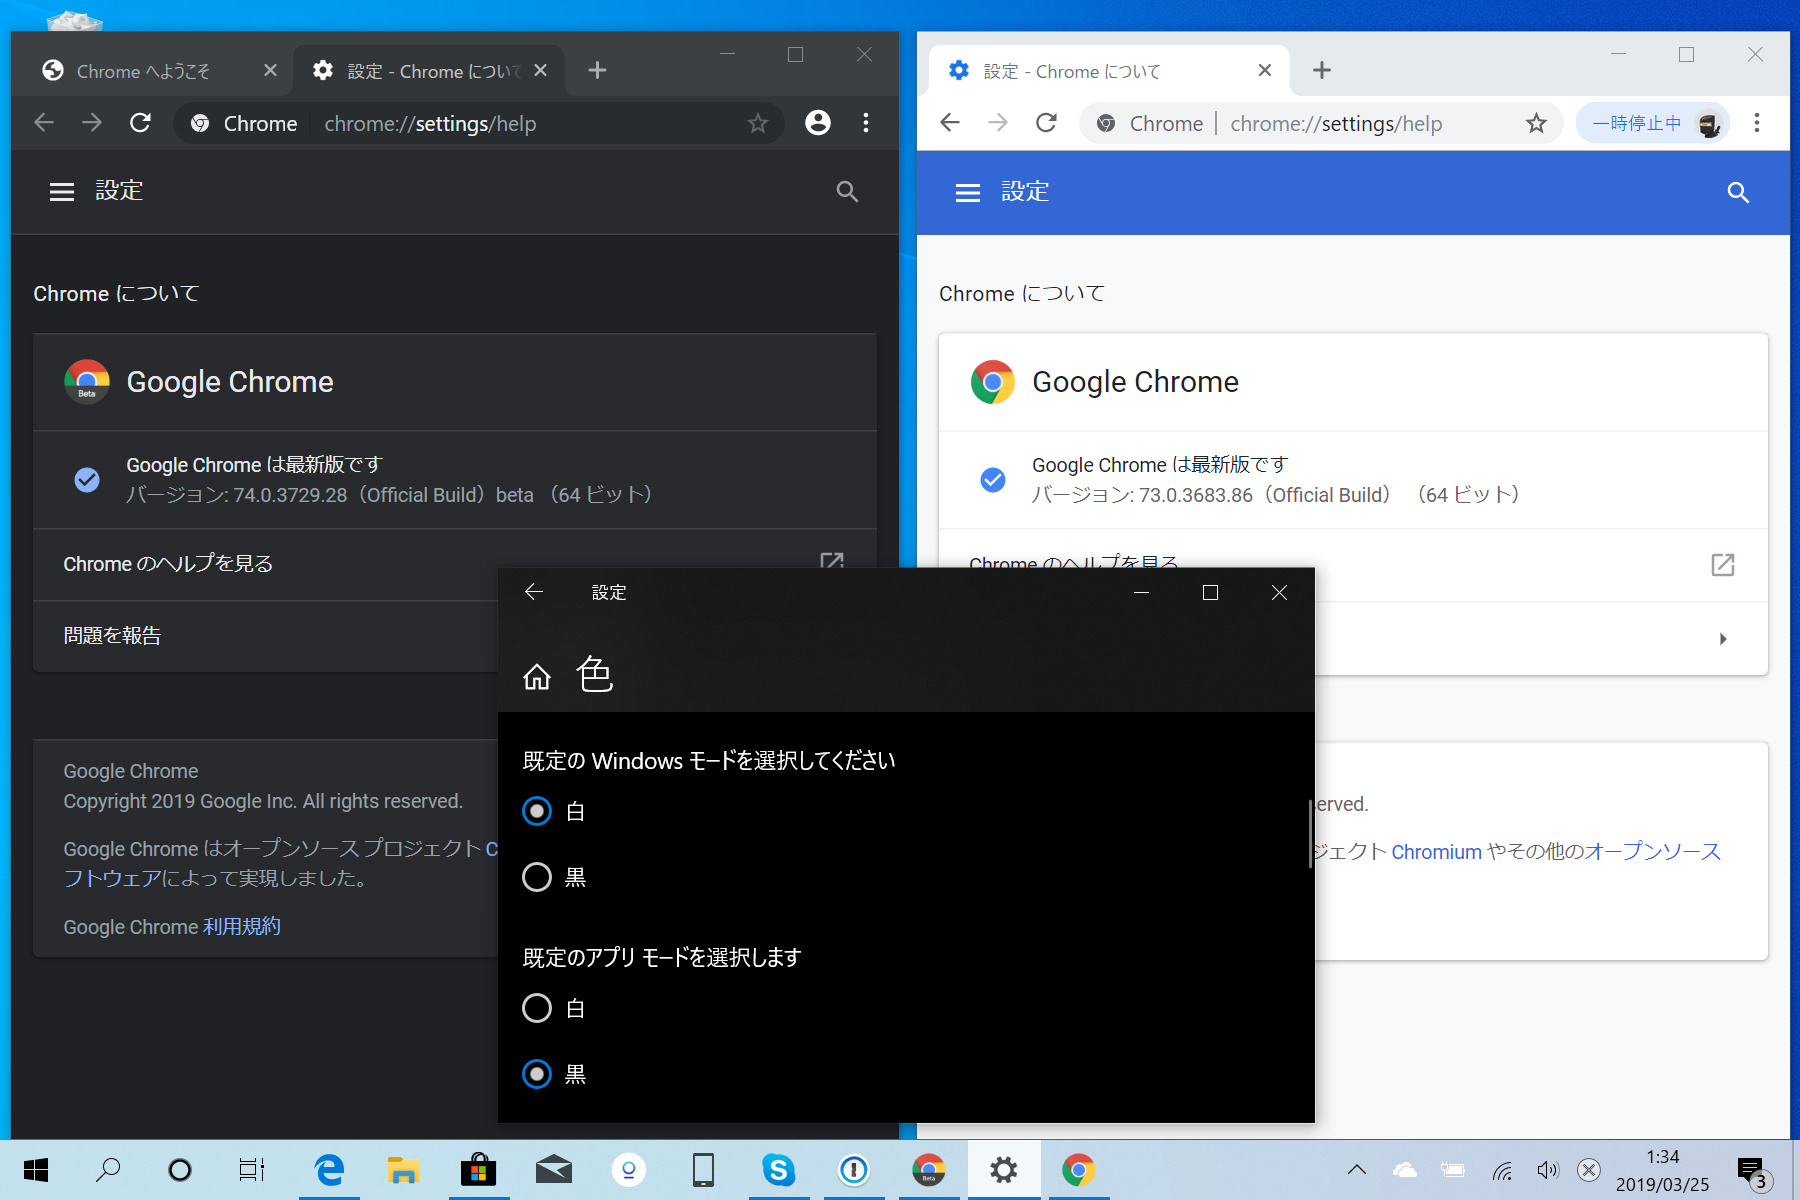Open 1Password from the taskbar

click(x=854, y=1169)
